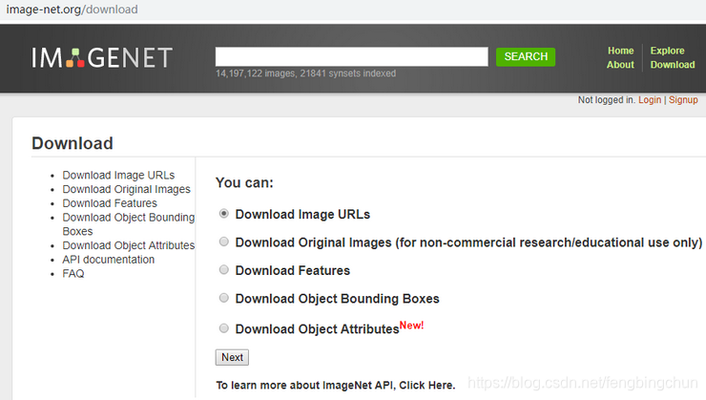Click the ImageNet logo
The image size is (706, 400).
pyautogui.click(x=102, y=58)
